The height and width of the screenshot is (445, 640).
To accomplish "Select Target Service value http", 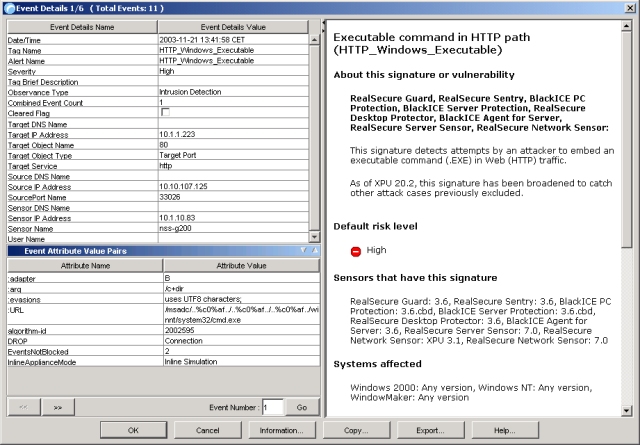I will 233,165.
